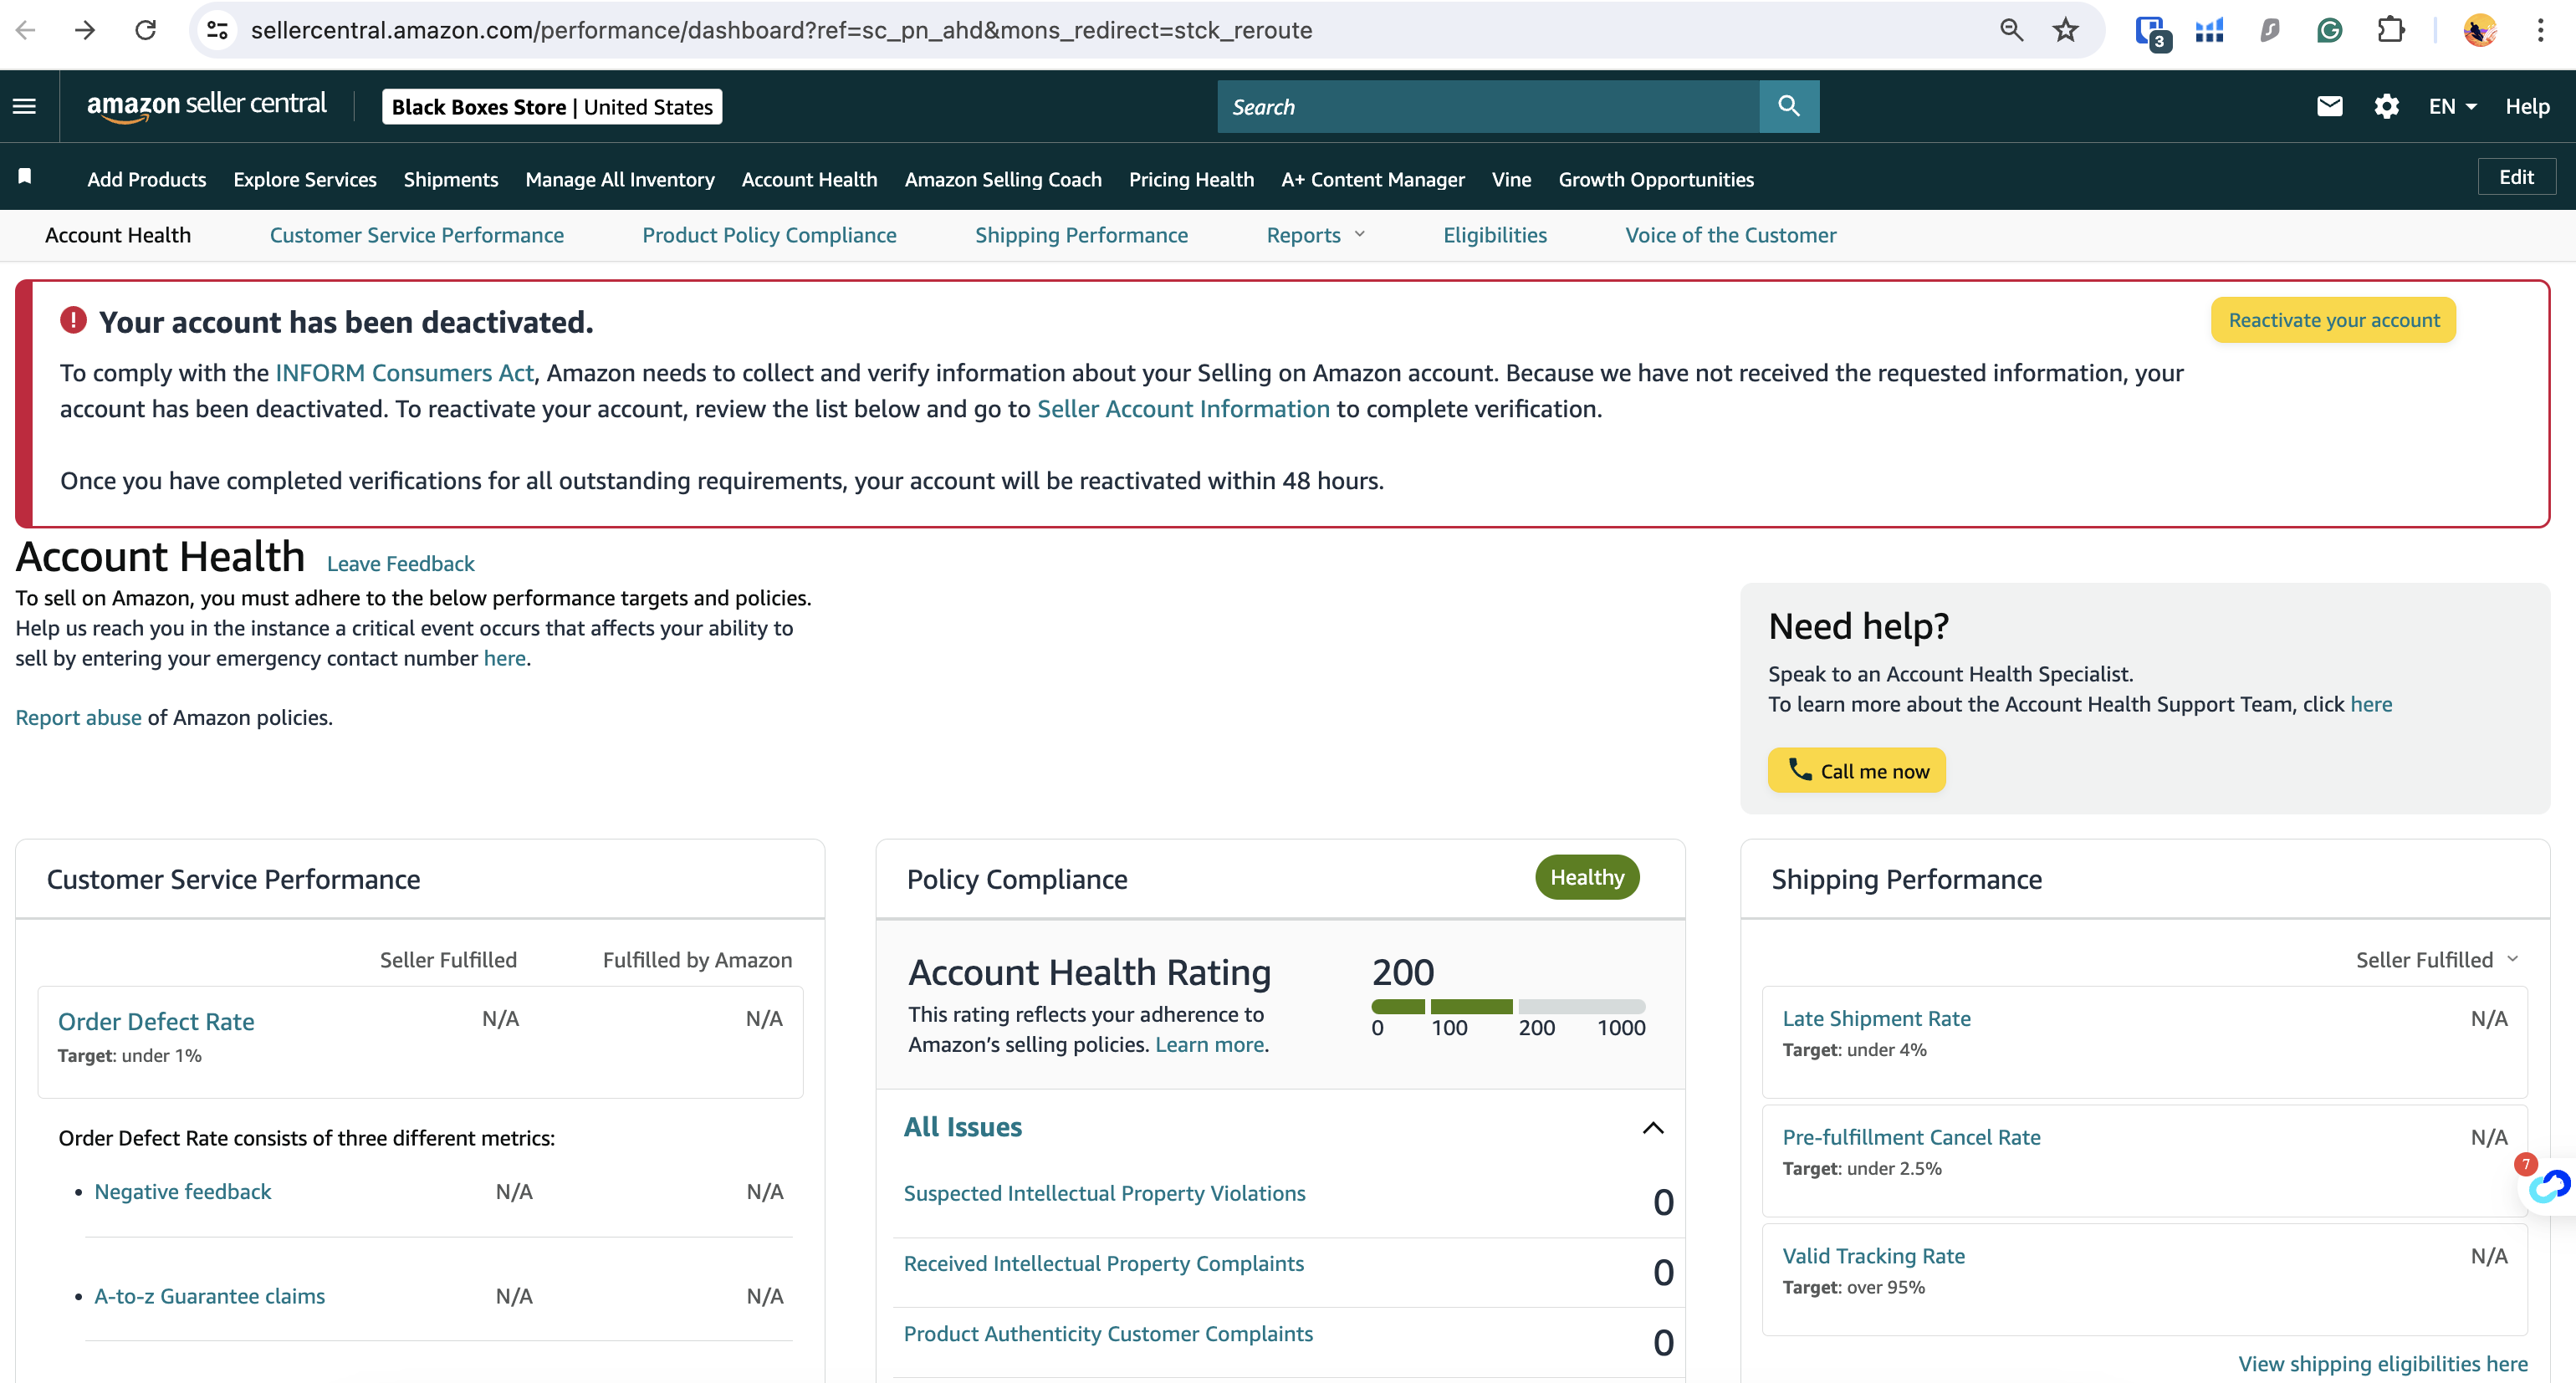Click the Healthy status badge

pos(1587,877)
